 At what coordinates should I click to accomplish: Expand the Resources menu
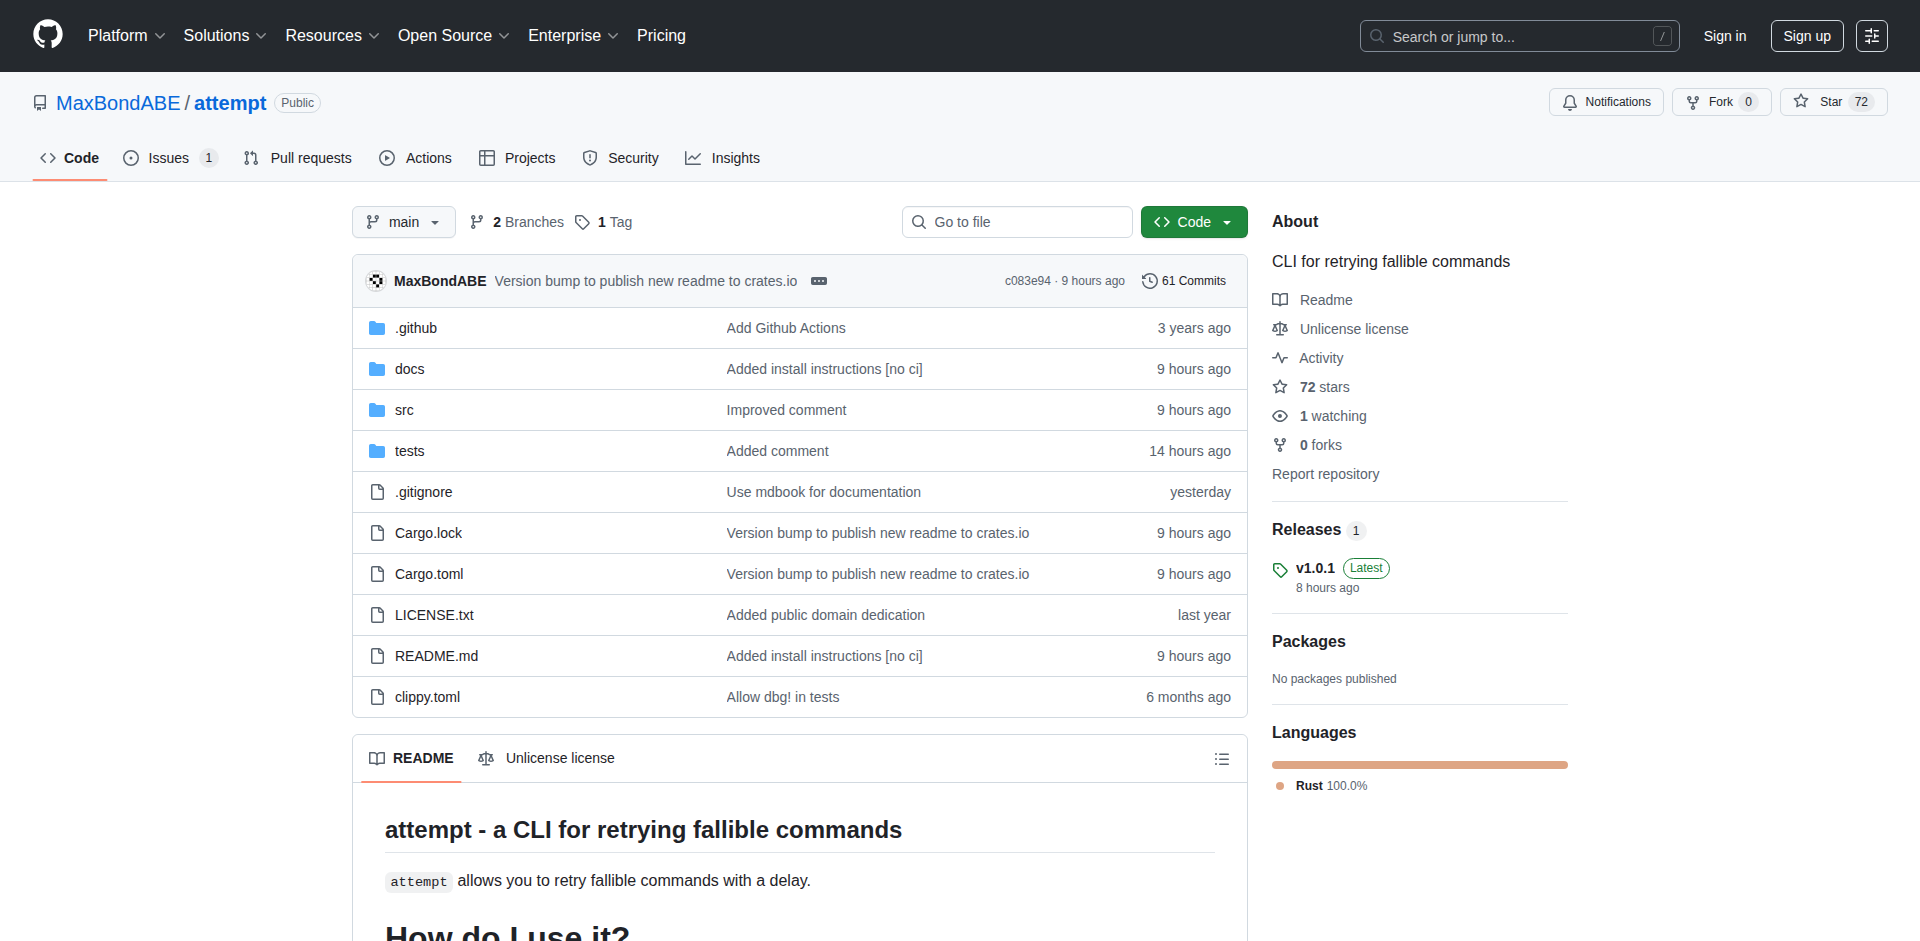(x=332, y=35)
